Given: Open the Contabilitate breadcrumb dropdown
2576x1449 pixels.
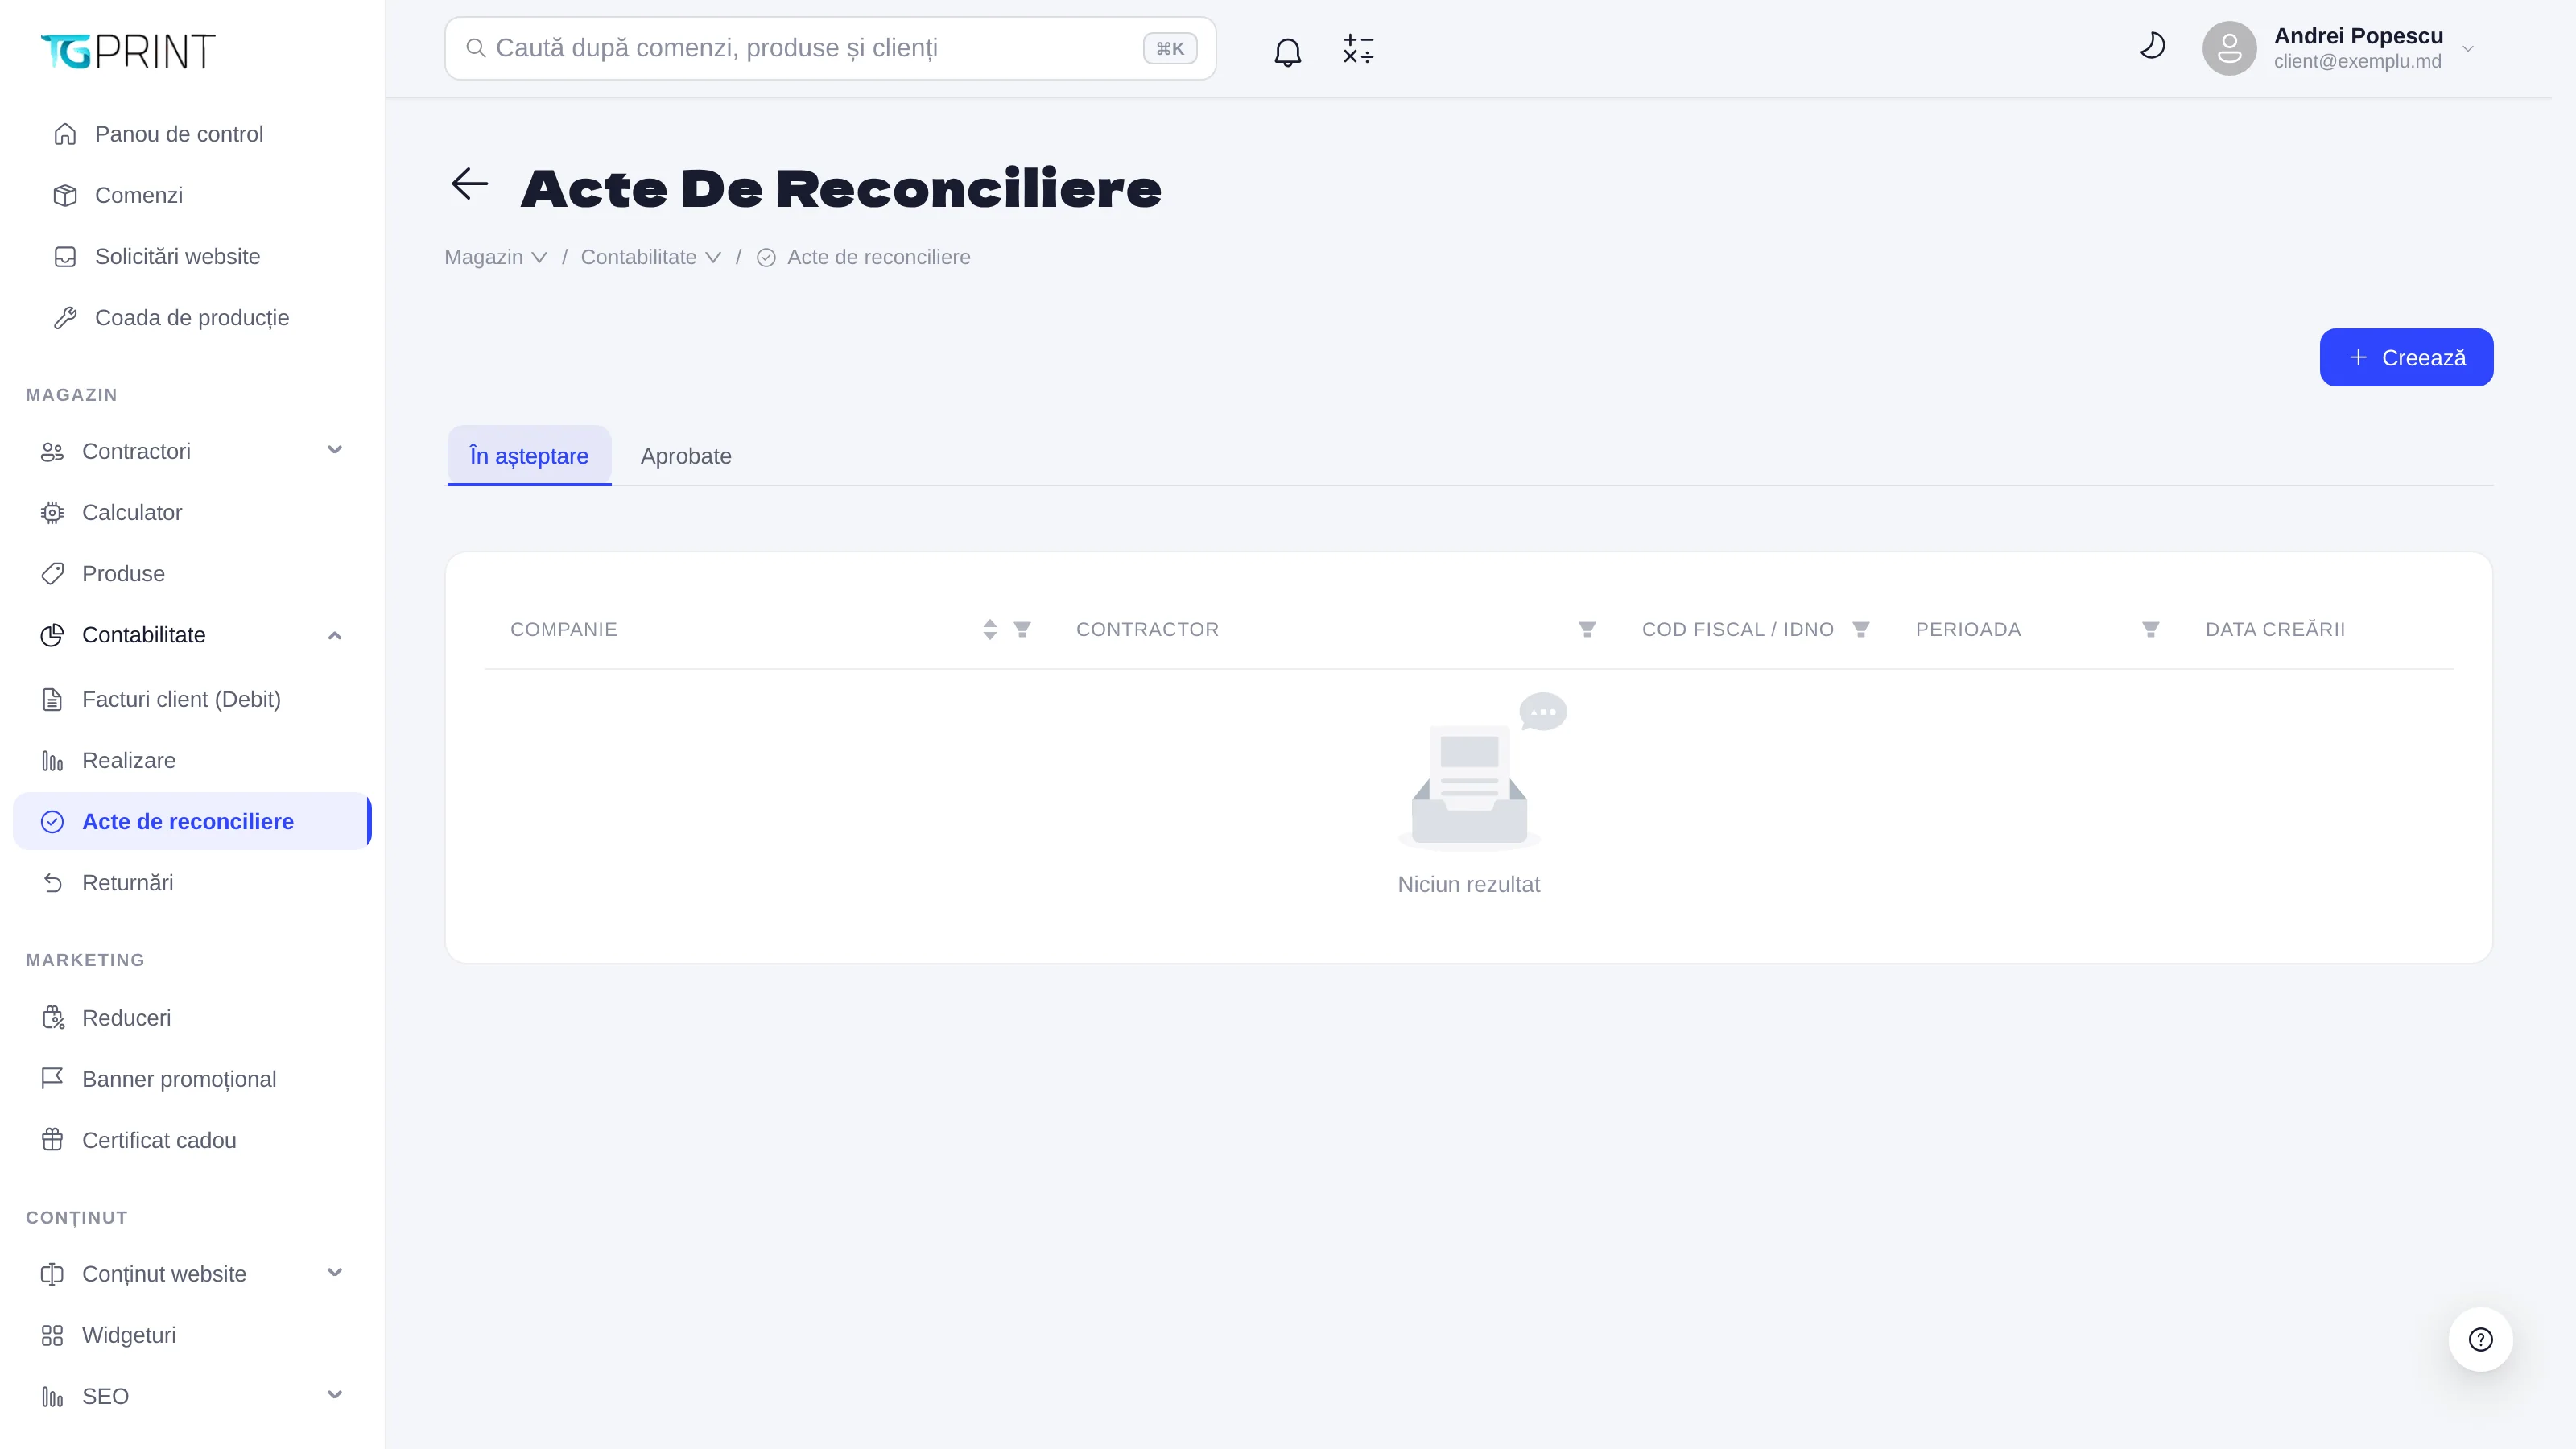Looking at the screenshot, I should (x=651, y=257).
